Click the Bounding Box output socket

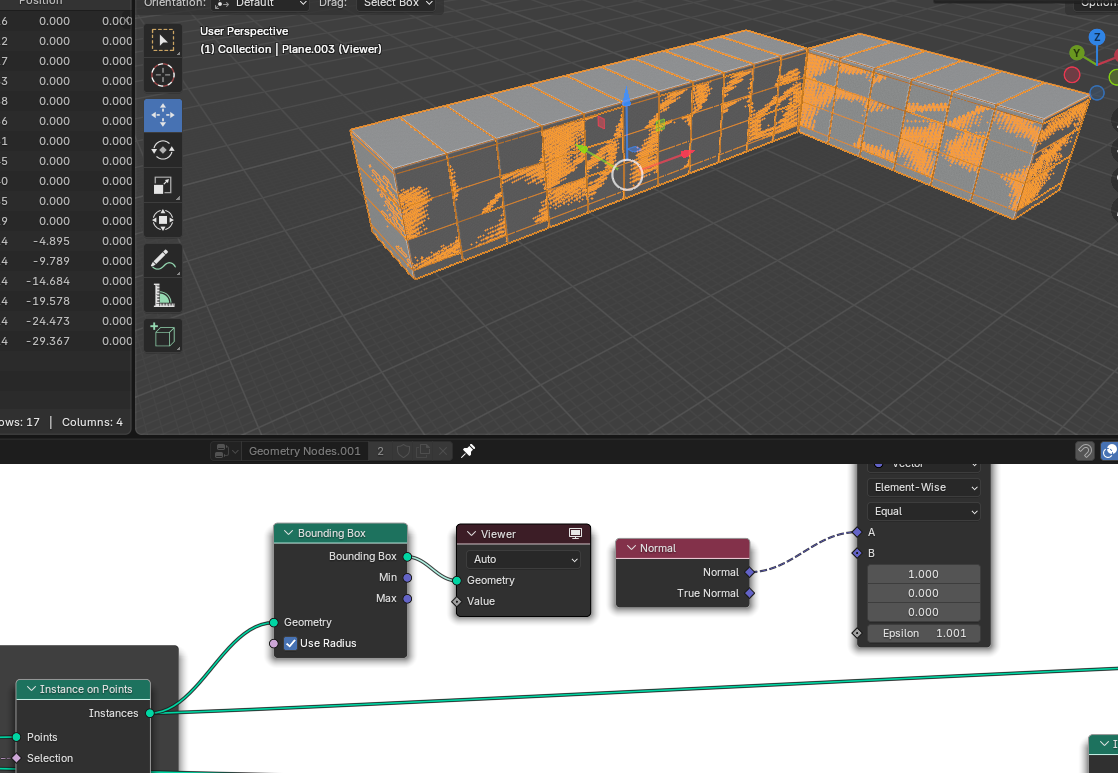[x=407, y=556]
